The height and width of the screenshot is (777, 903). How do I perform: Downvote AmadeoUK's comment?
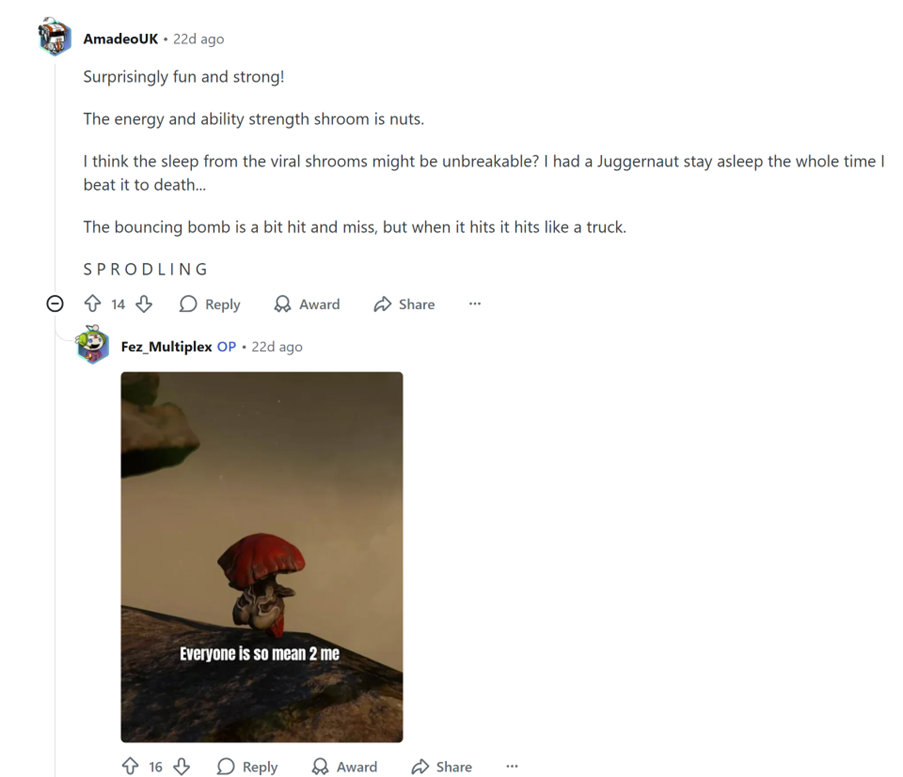[143, 304]
